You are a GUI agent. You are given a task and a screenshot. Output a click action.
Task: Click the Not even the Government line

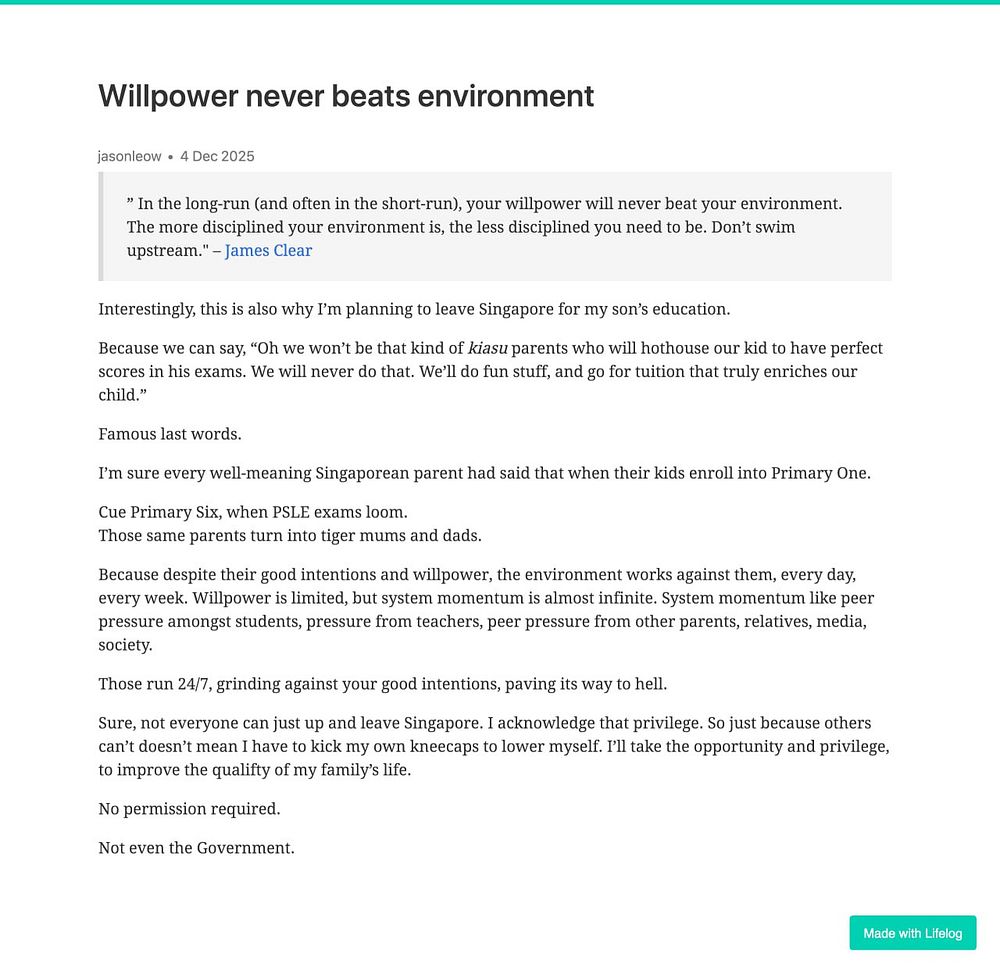(x=196, y=848)
